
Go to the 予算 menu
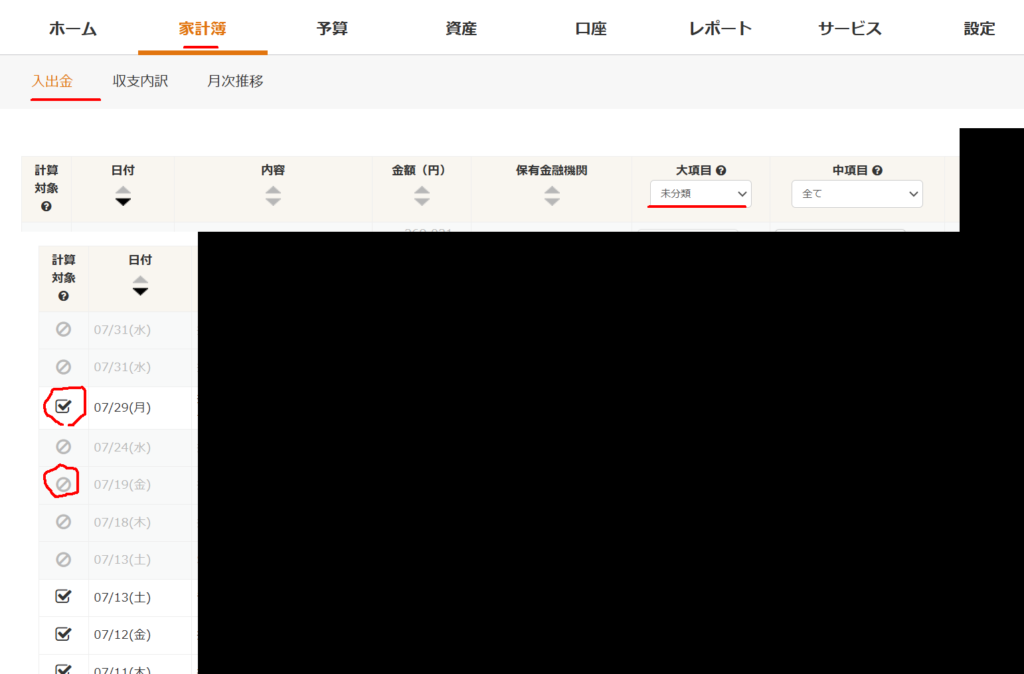332,28
